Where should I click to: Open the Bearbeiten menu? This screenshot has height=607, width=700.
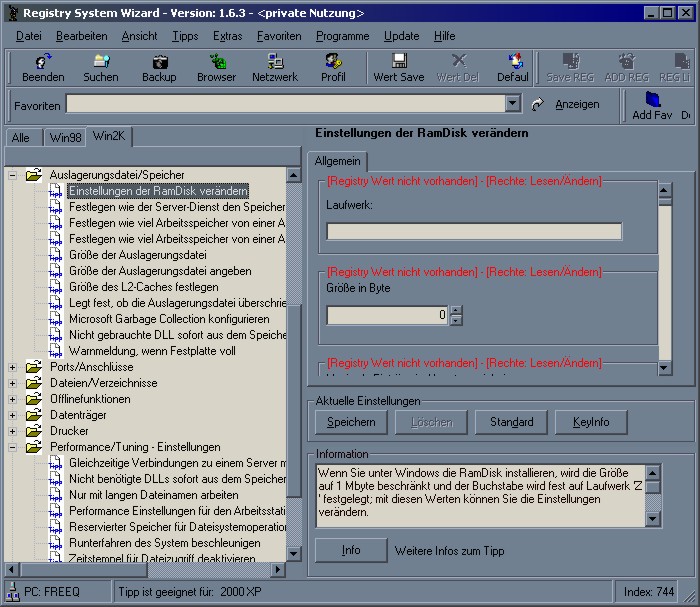(82, 36)
